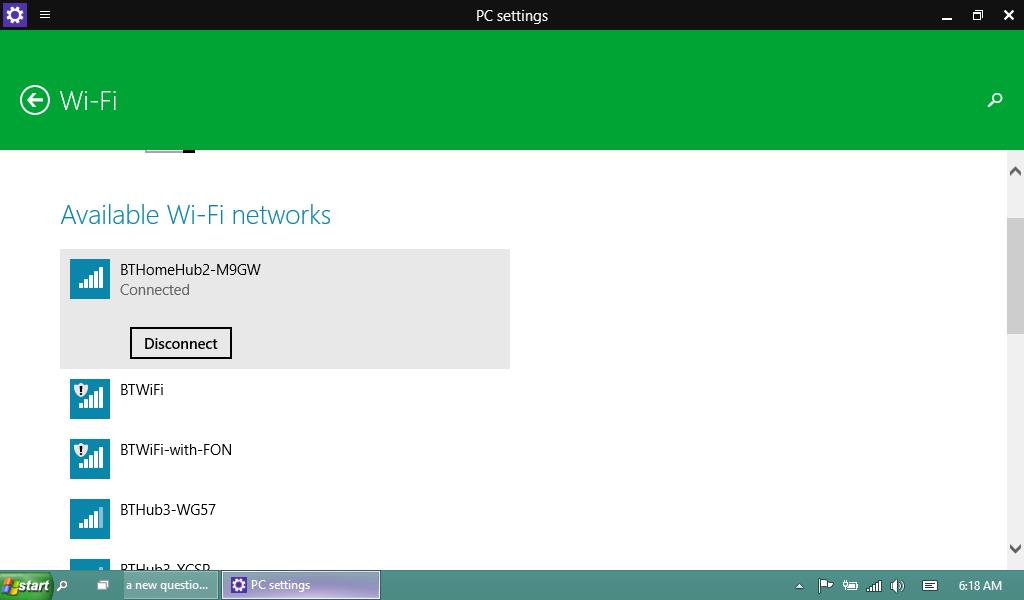Disconnect from BTHomeHub2-M9GW

point(181,343)
